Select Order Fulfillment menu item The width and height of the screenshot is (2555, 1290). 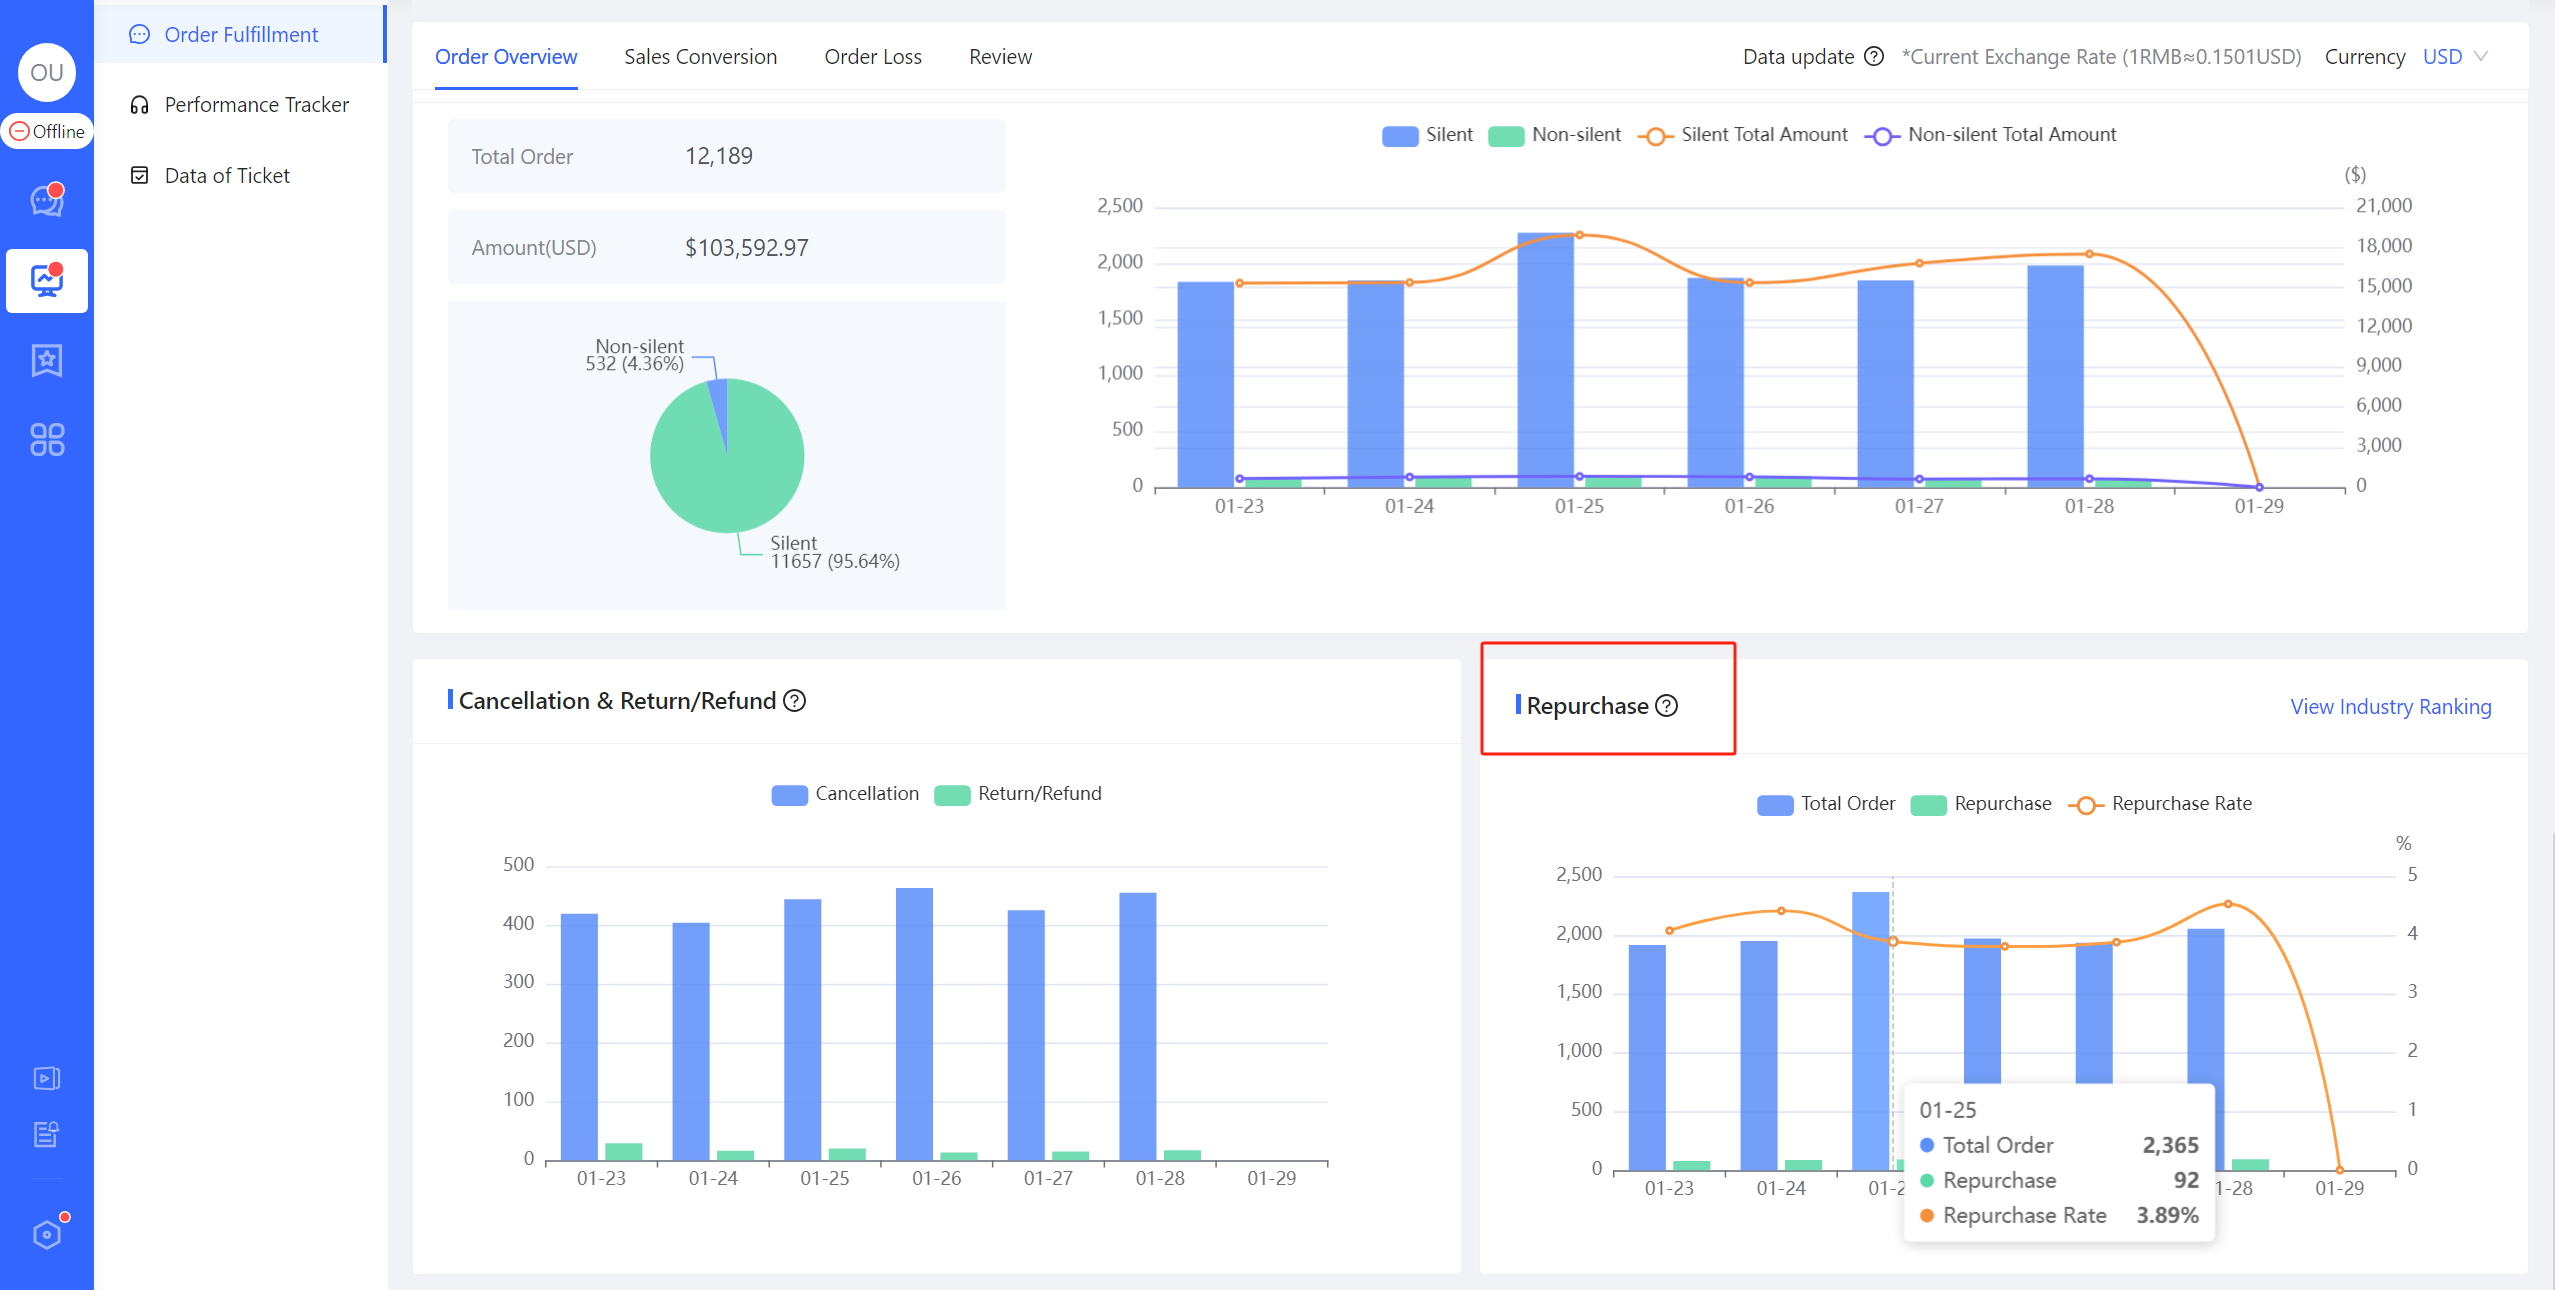(x=240, y=34)
